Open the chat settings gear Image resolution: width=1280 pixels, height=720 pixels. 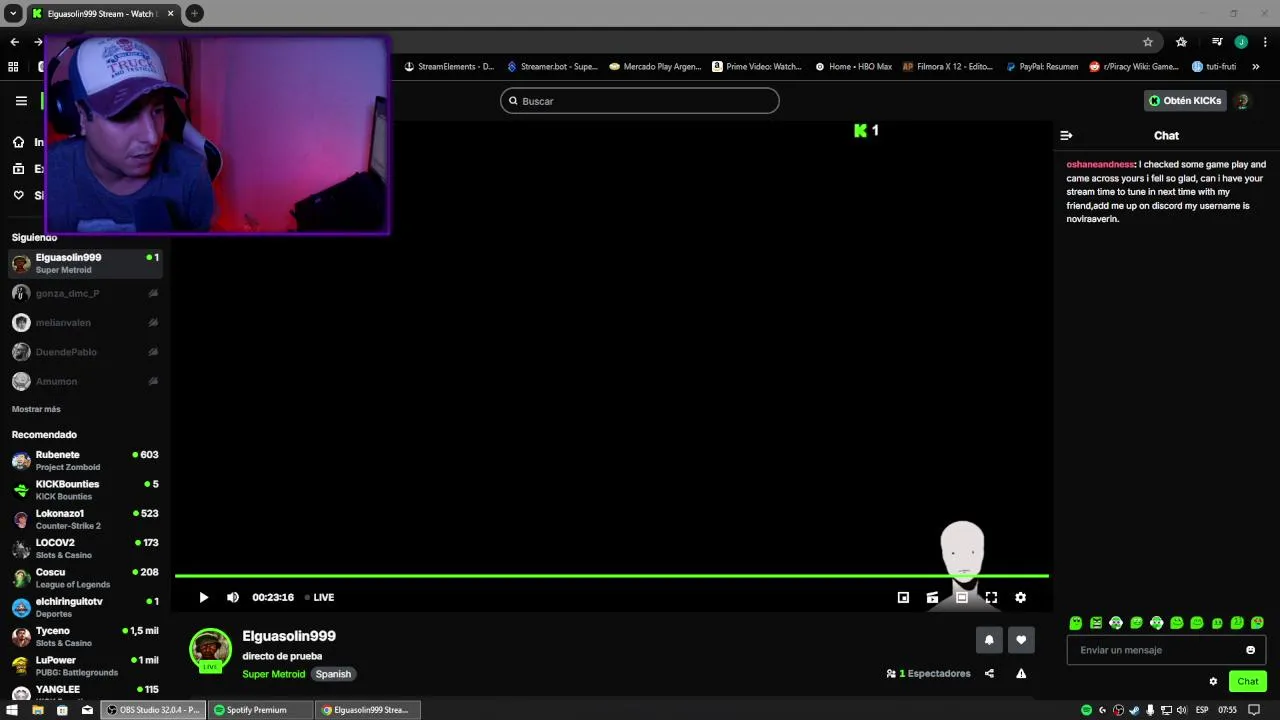pos(1213,681)
